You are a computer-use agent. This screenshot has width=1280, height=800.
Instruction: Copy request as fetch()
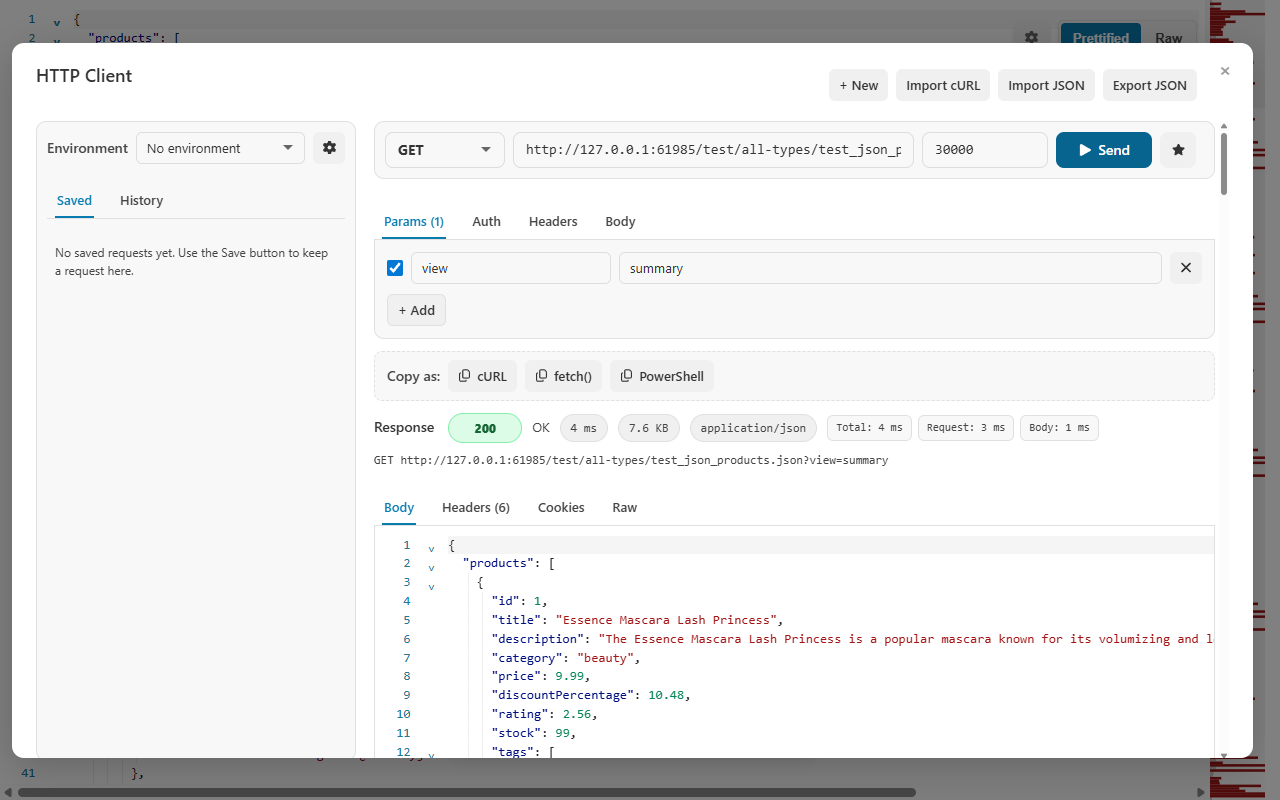[564, 377]
